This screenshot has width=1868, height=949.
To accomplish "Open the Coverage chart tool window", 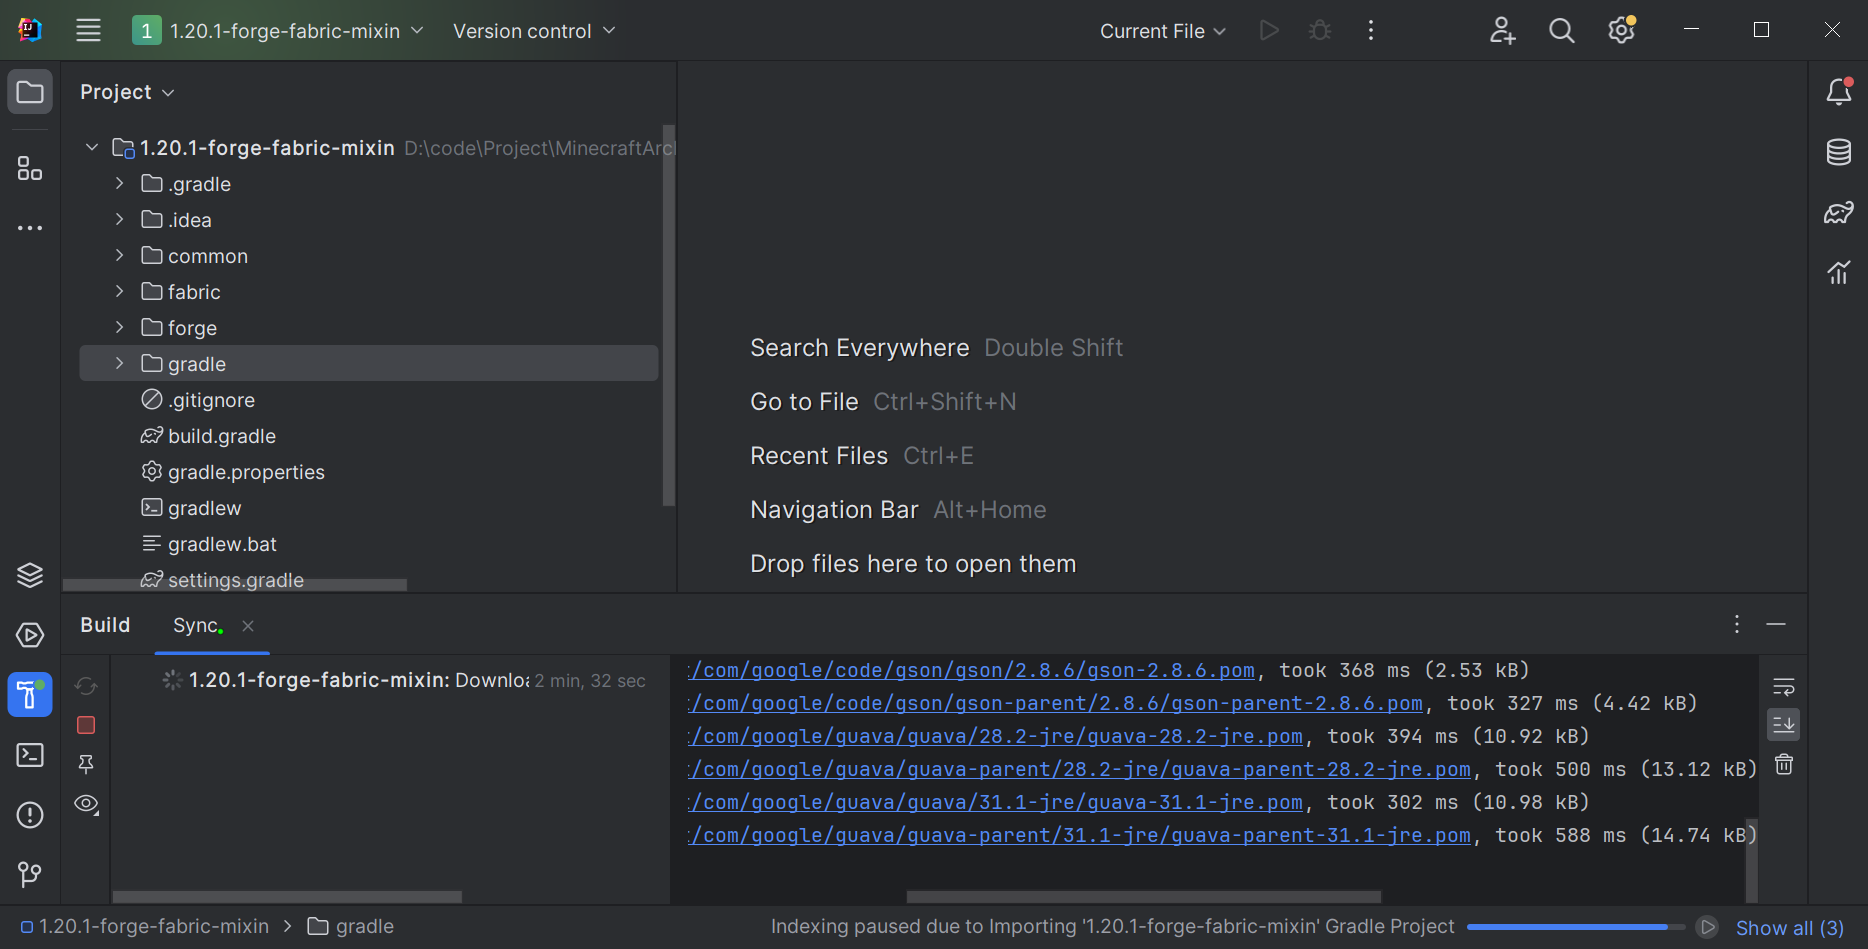I will coord(1839,272).
